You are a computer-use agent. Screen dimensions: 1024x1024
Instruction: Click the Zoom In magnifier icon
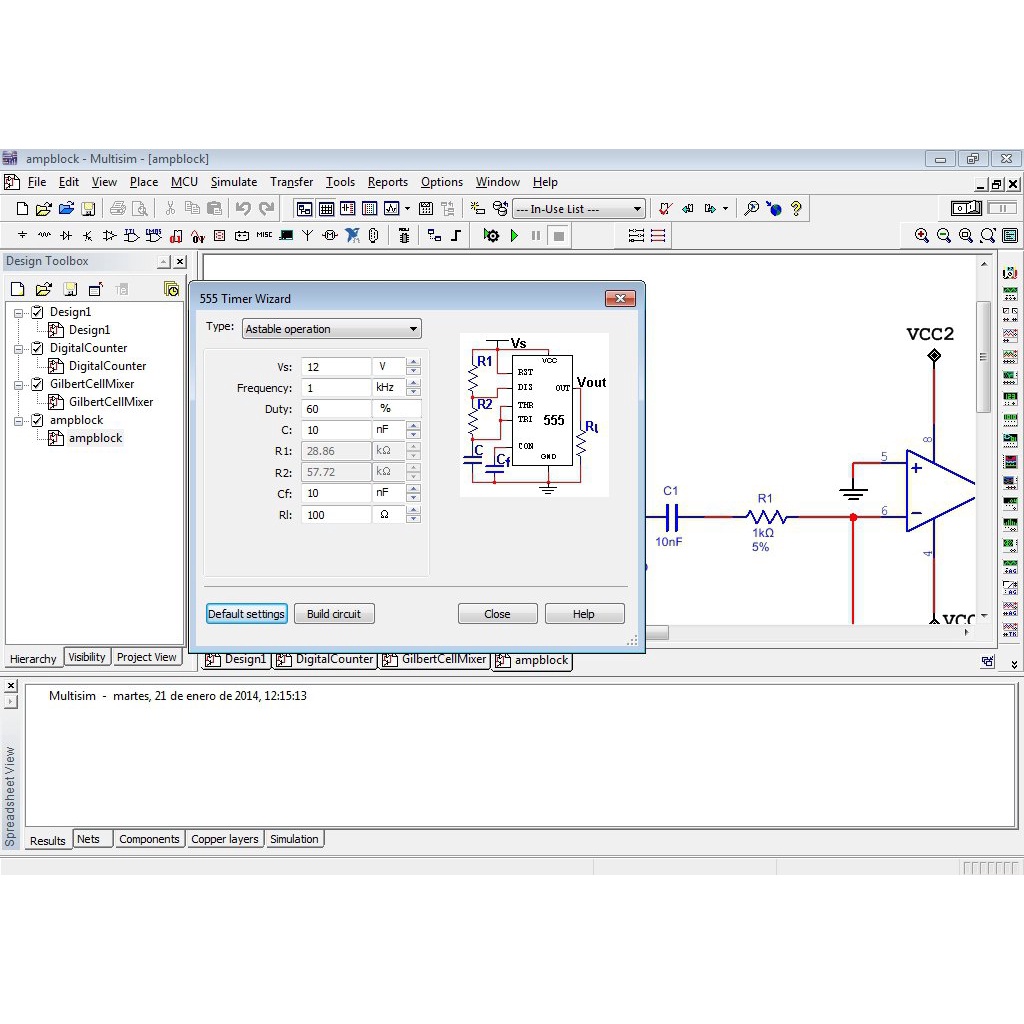(x=921, y=236)
